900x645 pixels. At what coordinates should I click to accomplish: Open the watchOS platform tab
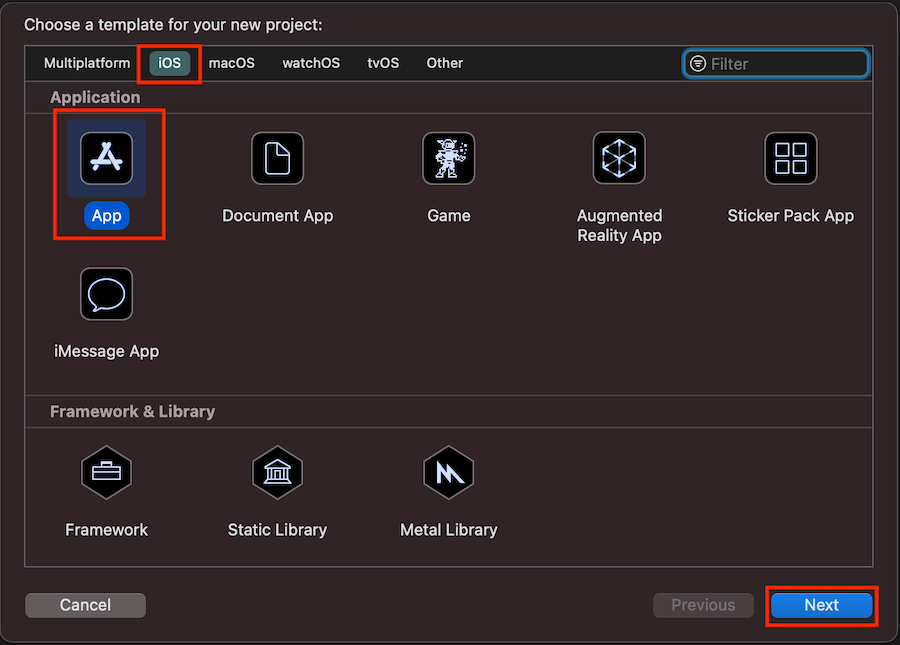311,63
